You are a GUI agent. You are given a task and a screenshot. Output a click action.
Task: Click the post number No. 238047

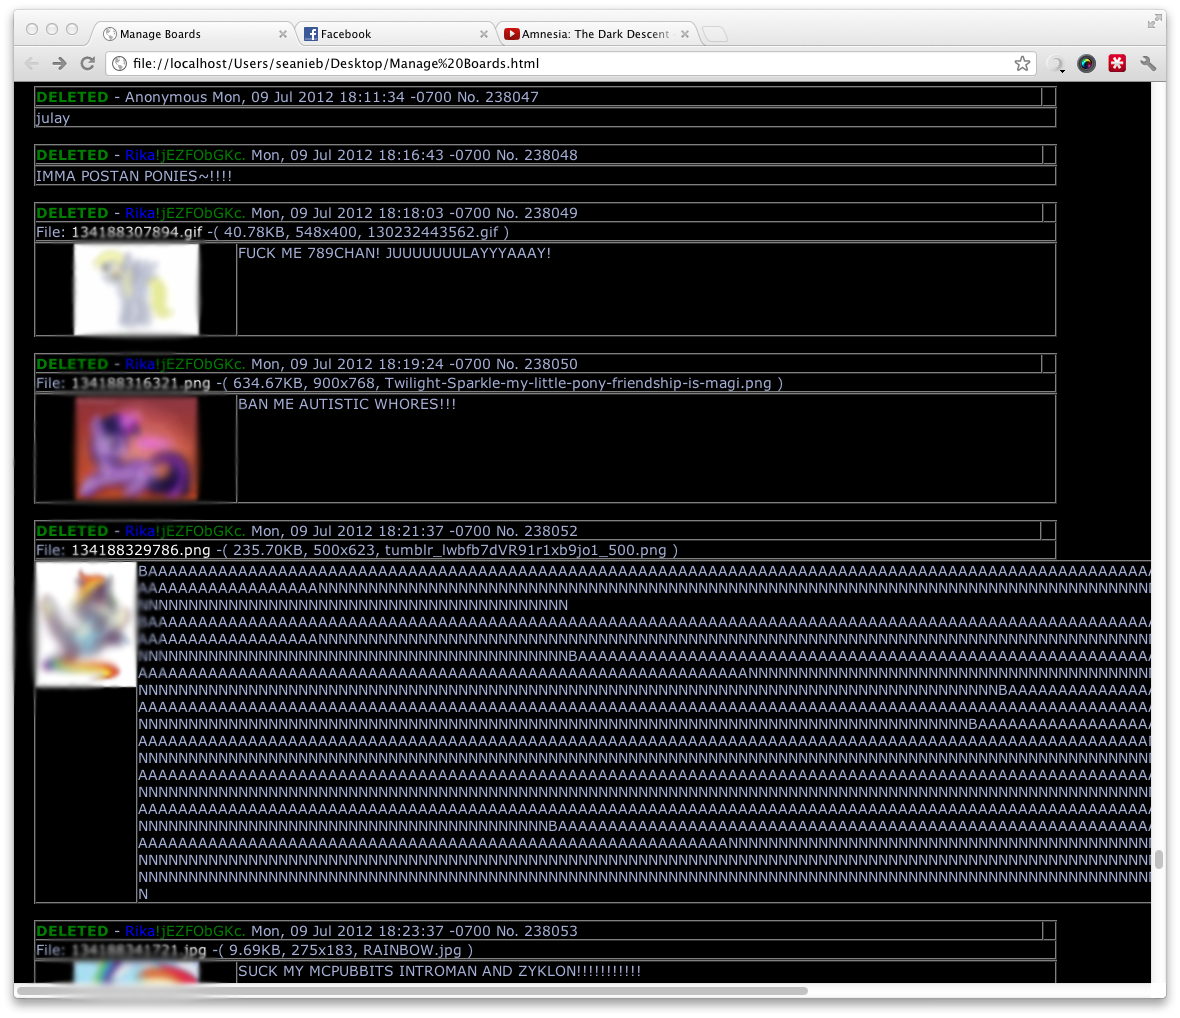tap(497, 97)
